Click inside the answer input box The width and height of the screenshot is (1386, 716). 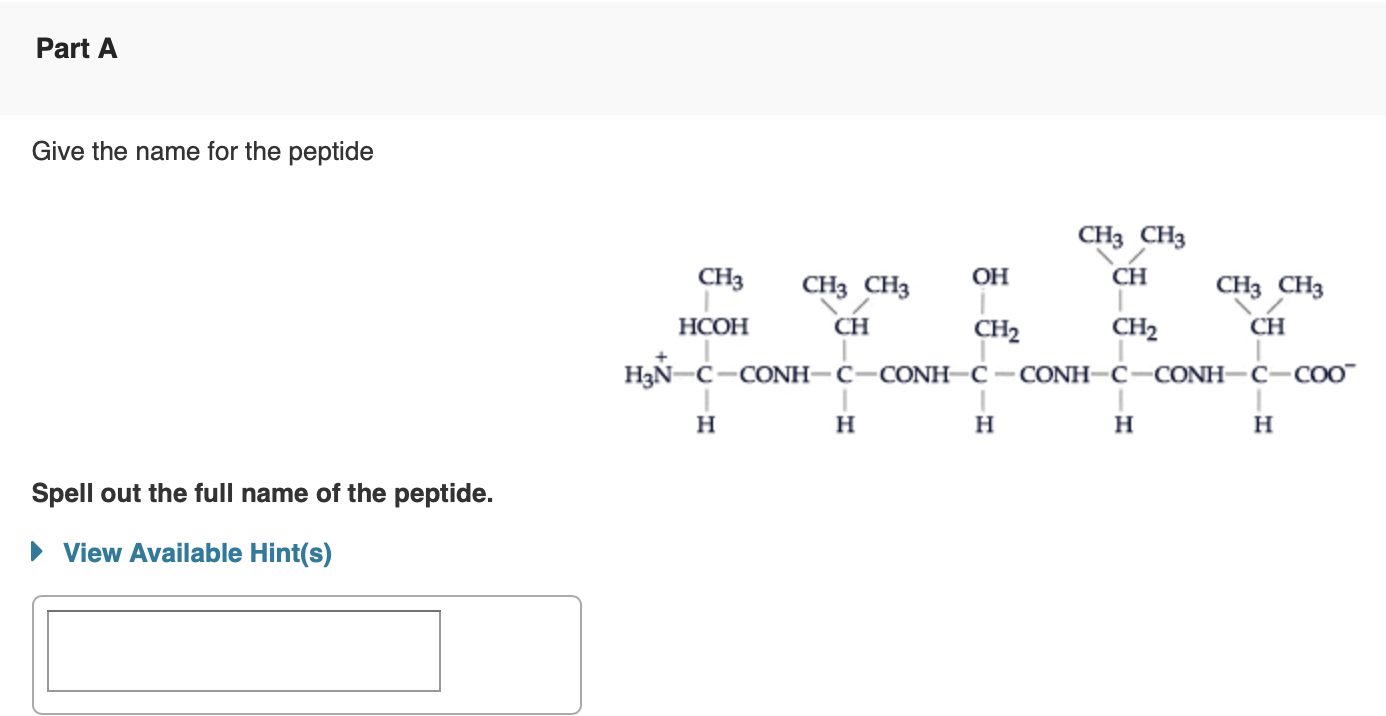tap(243, 650)
